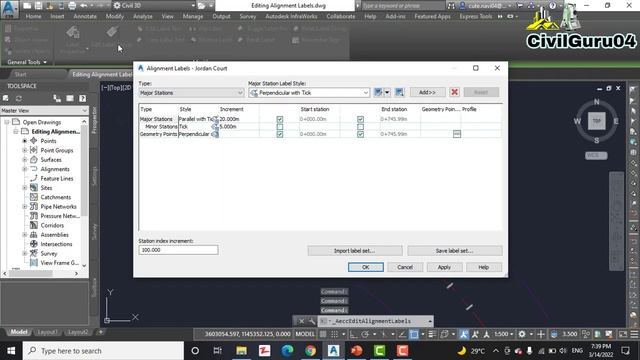Image resolution: width=640 pixels, height=360 pixels.
Task: Click the Apply button
Action: point(444,267)
